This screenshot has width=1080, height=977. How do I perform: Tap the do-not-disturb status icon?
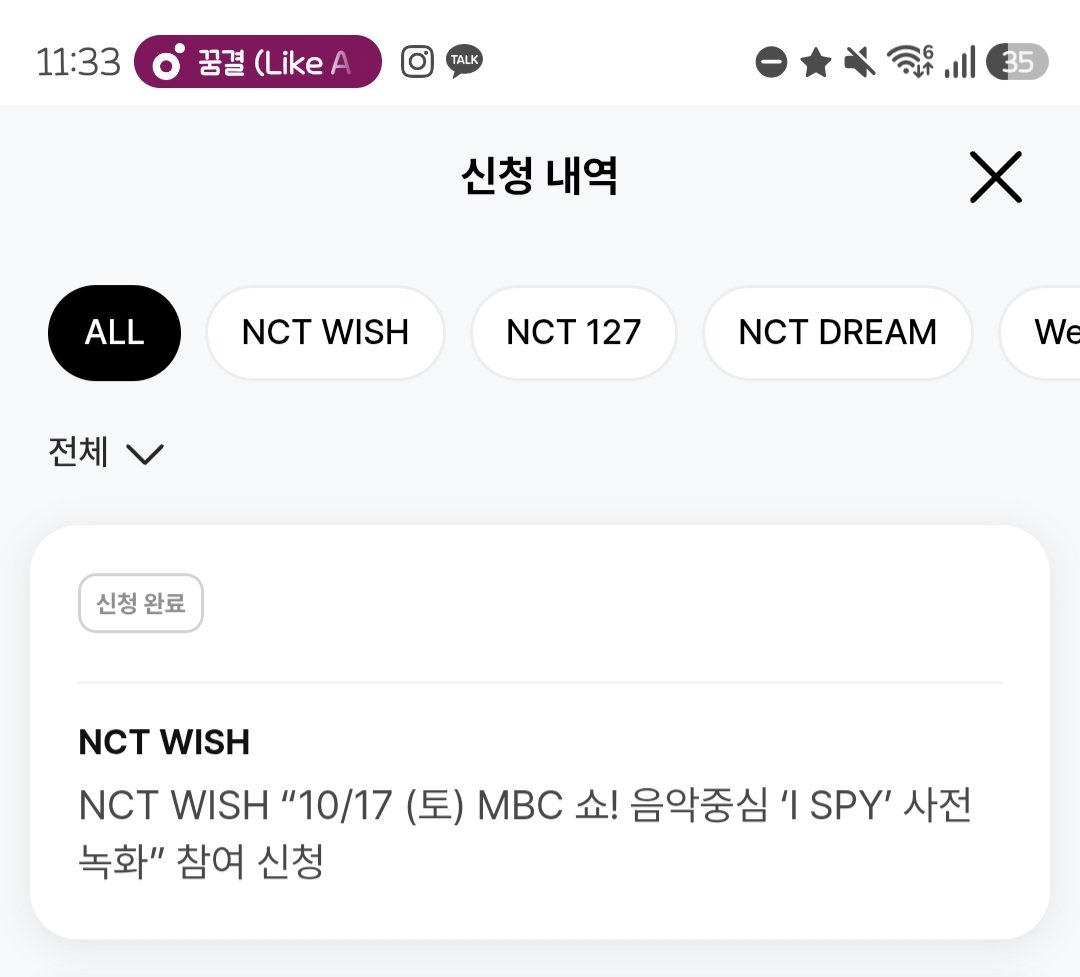click(771, 62)
